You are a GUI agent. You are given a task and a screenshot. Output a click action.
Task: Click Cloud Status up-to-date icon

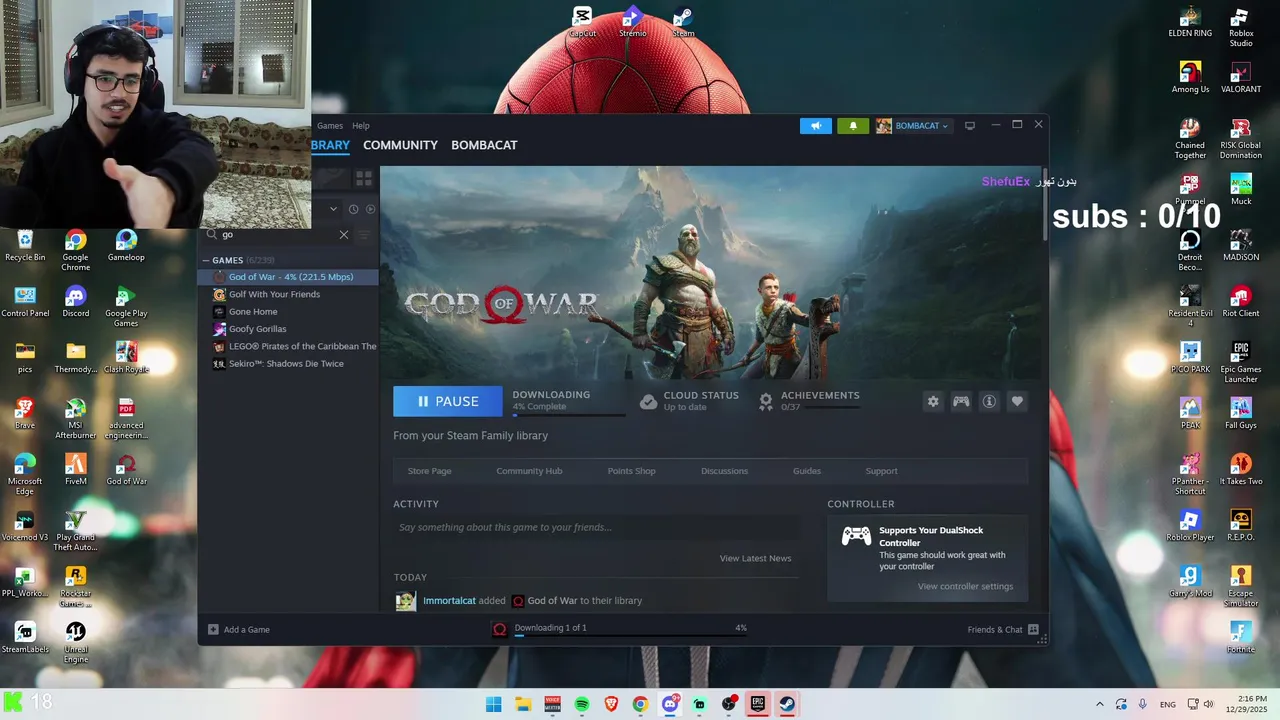(x=649, y=401)
